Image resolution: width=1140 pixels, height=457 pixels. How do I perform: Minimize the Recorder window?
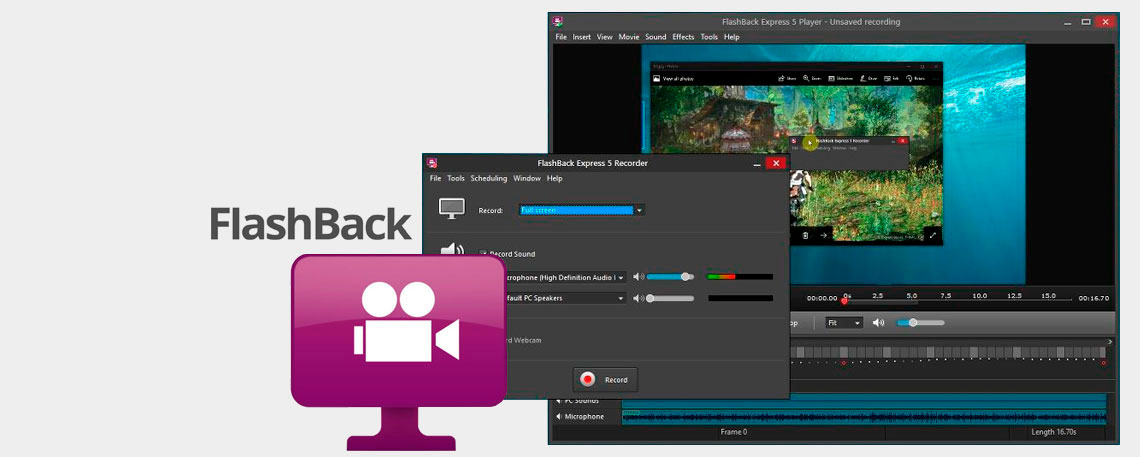(757, 163)
